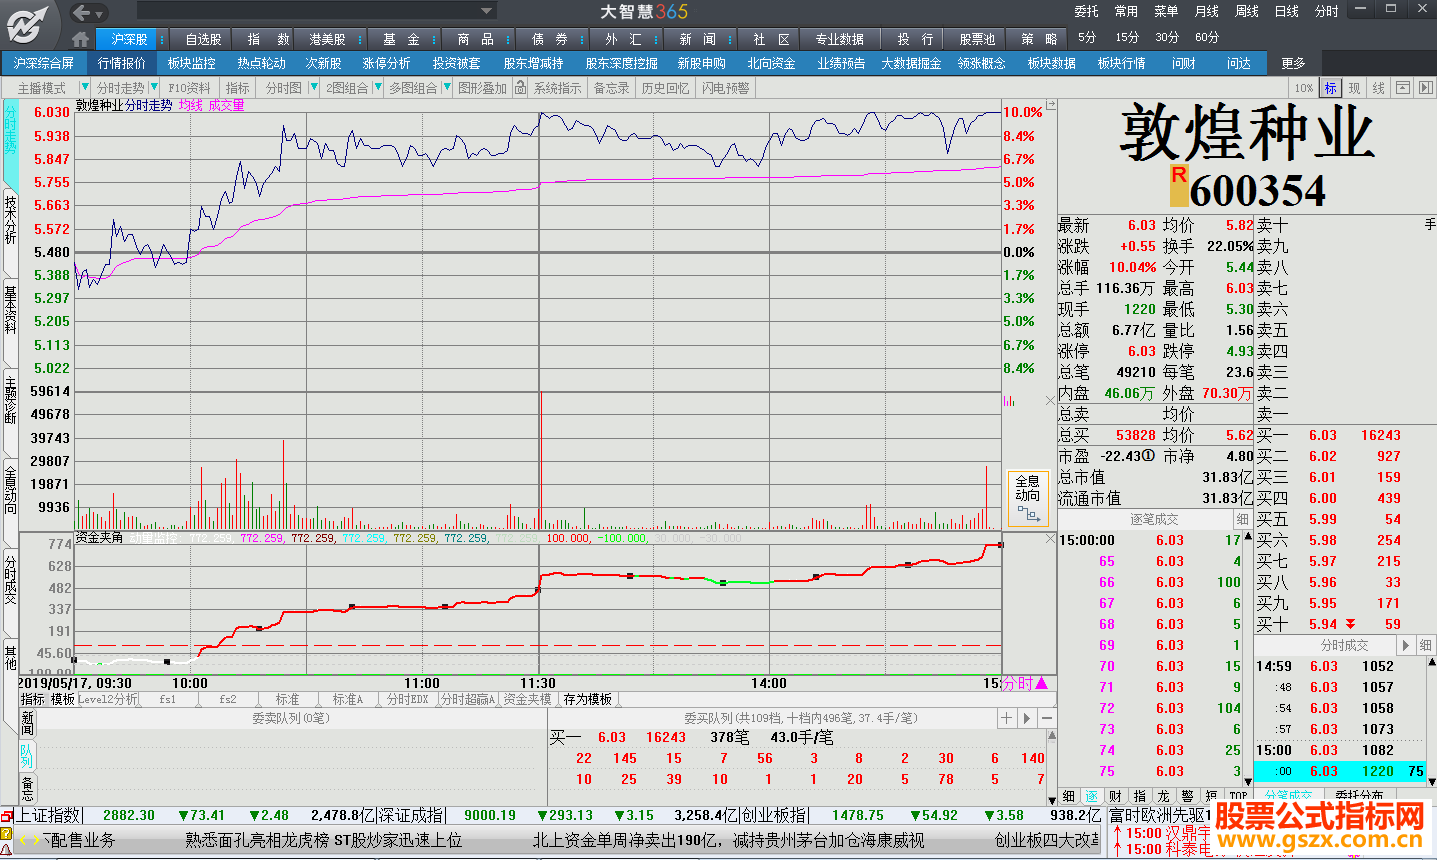Screen dimensions: 1437x860
Task: Click the info icon beside 市盈 value
Action: pyautogui.click(x=1149, y=456)
